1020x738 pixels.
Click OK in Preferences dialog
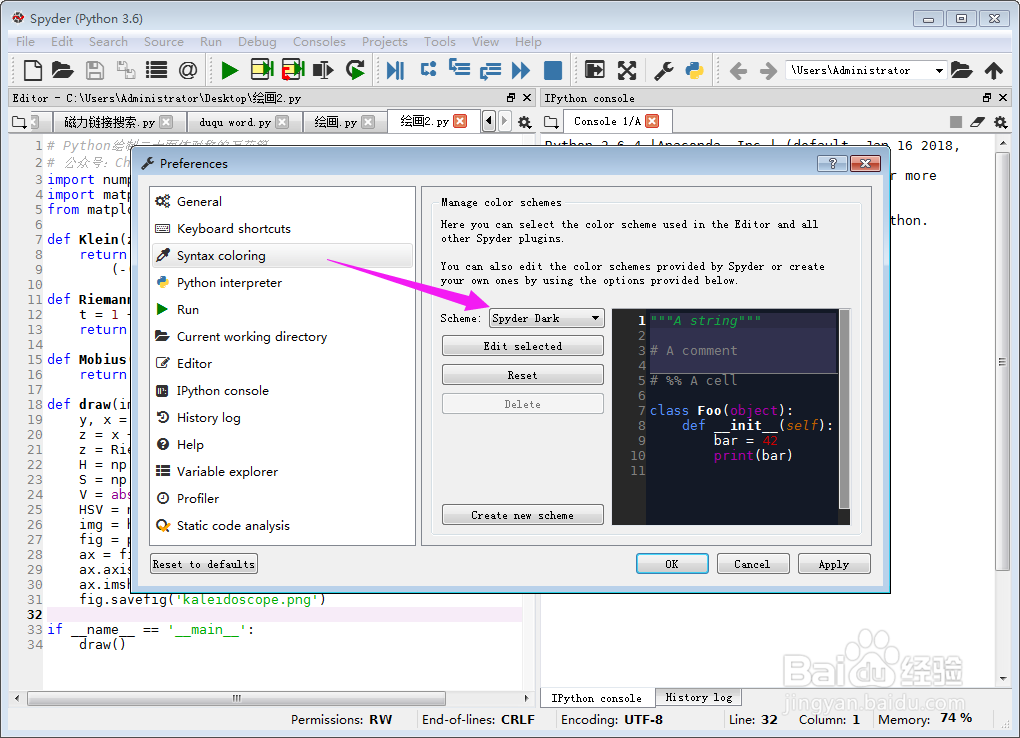(x=672, y=564)
